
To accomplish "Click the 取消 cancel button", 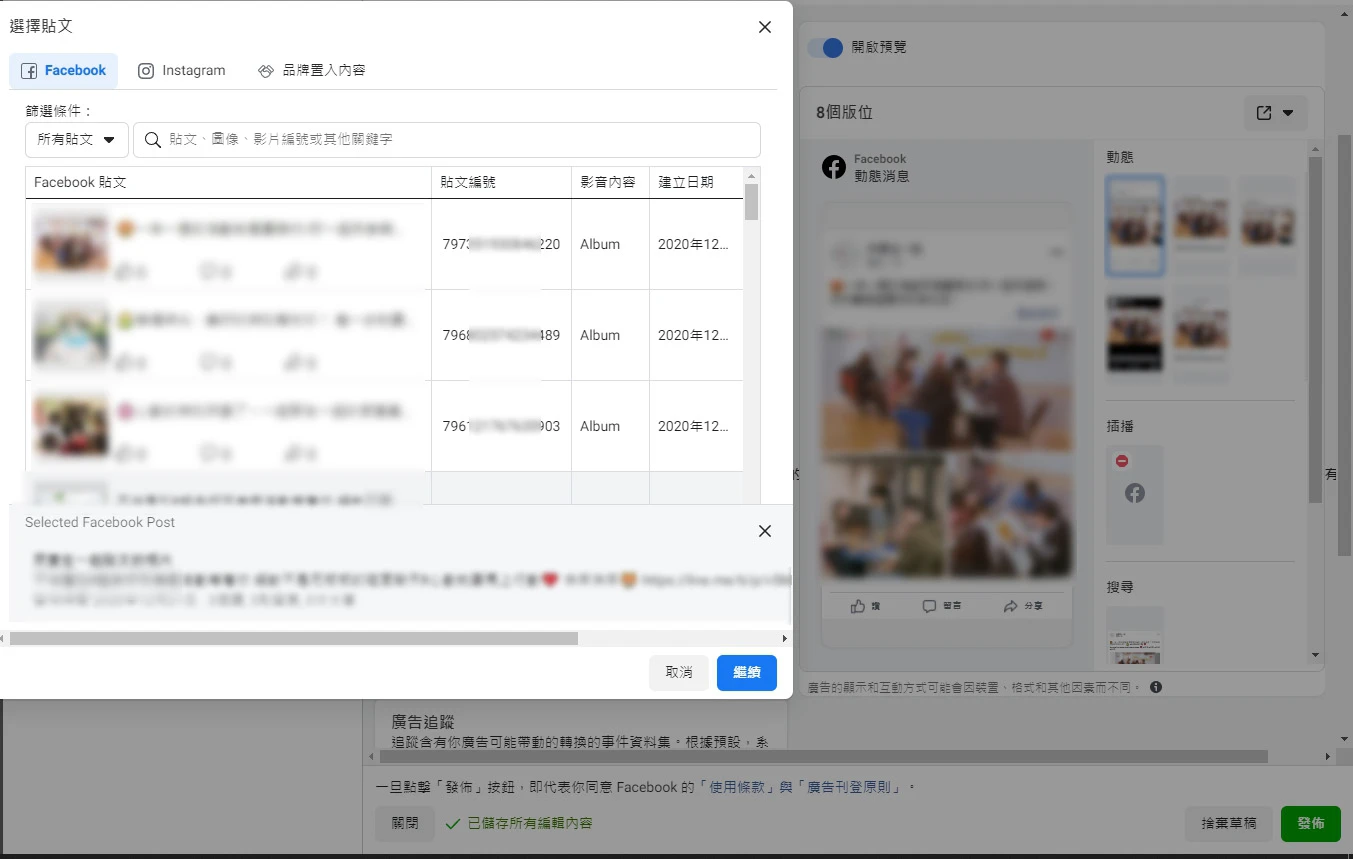I will click(678, 673).
